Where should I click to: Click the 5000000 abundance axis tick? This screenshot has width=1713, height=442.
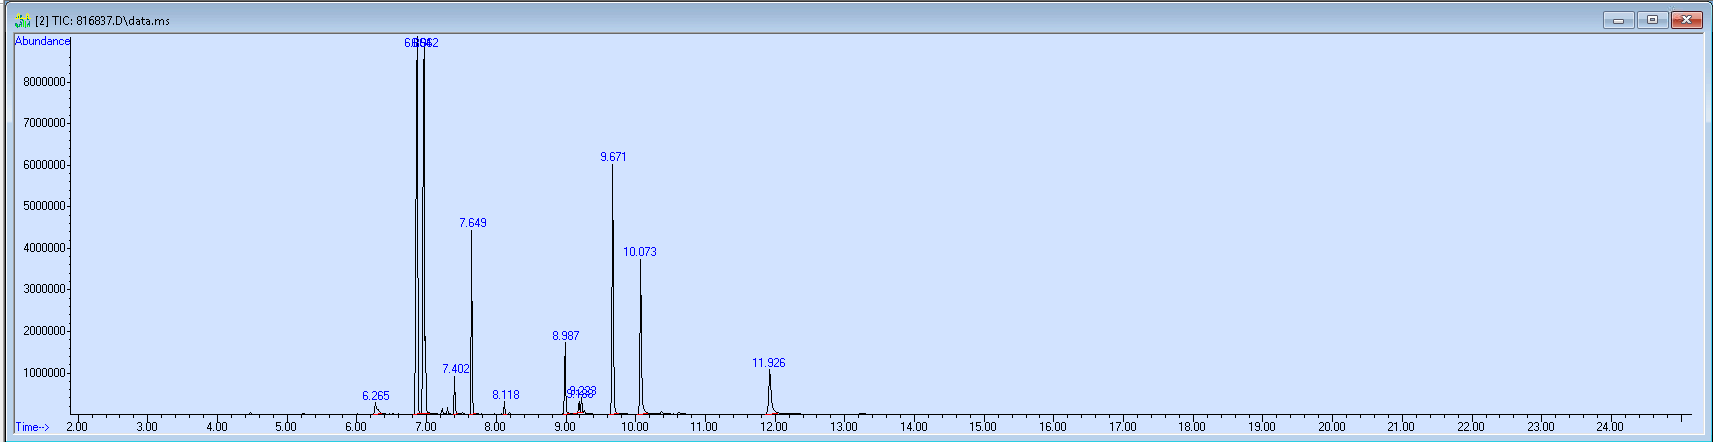click(44, 206)
